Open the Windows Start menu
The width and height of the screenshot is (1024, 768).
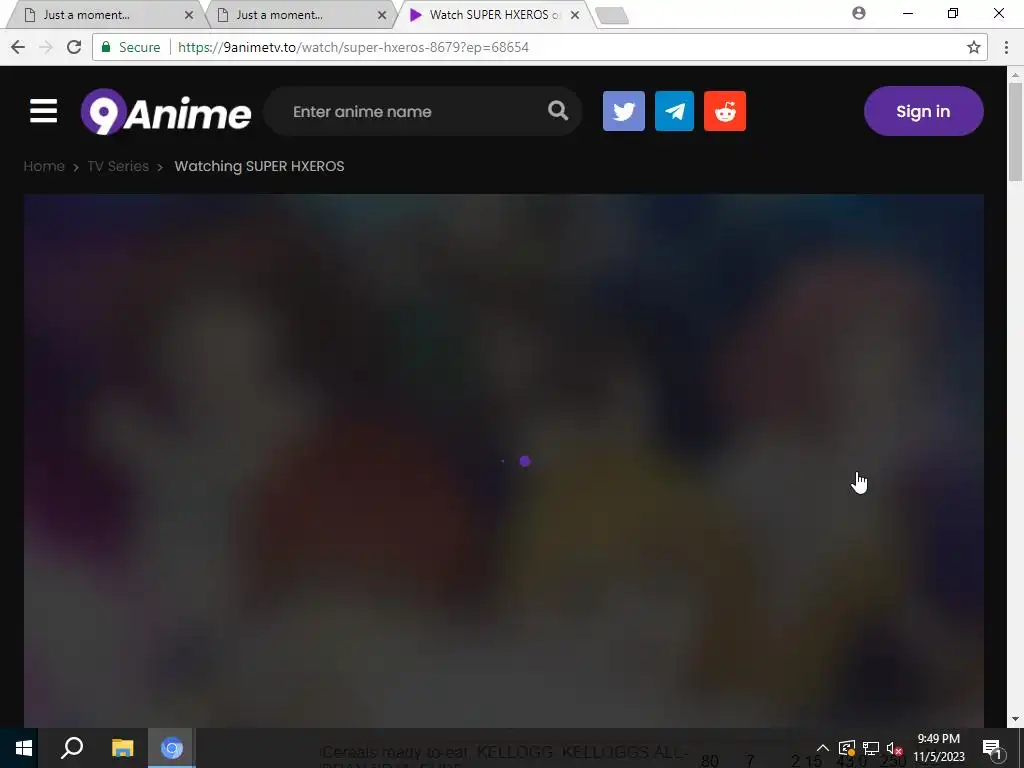pyautogui.click(x=24, y=748)
